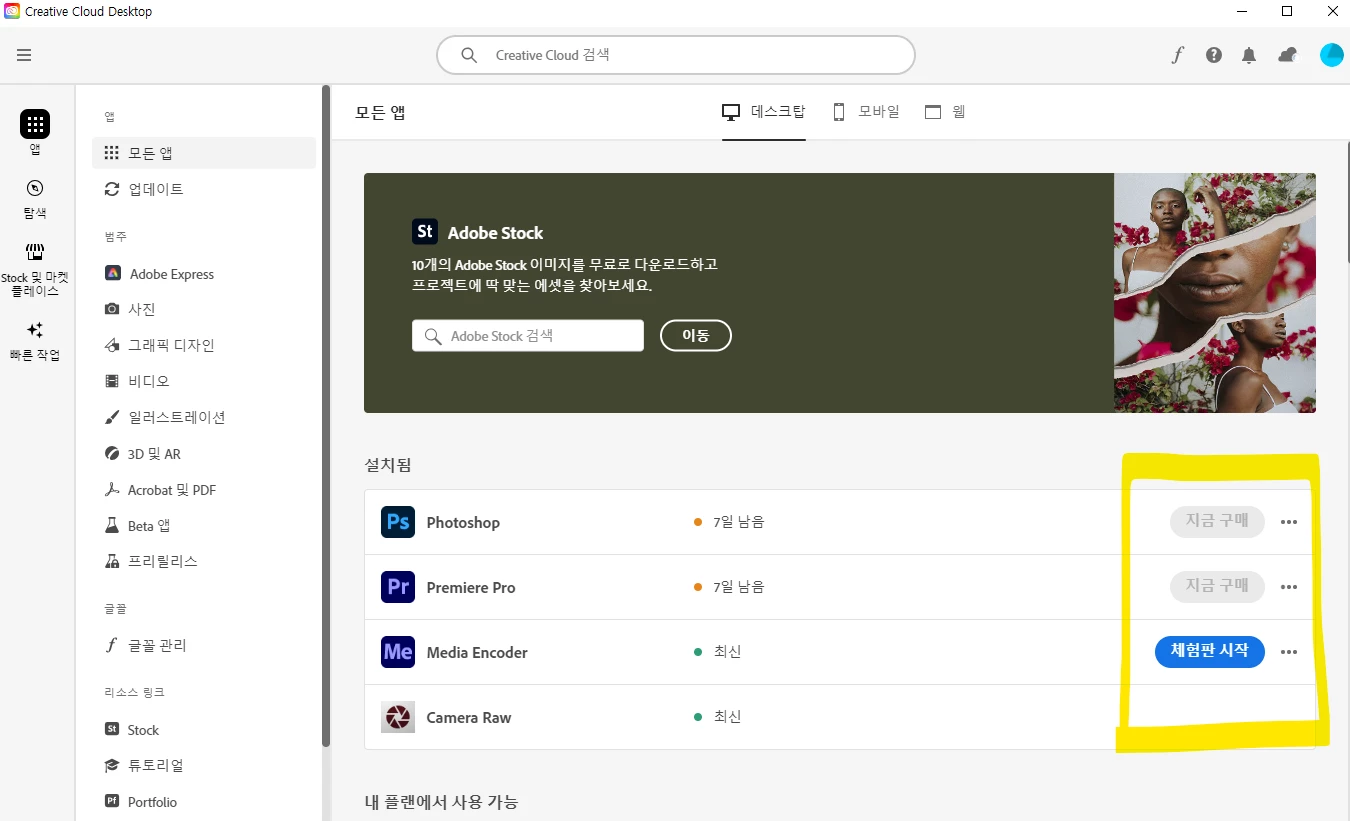Image resolution: width=1350 pixels, height=821 pixels.
Task: Click the Camera Raw app icon
Action: (398, 717)
